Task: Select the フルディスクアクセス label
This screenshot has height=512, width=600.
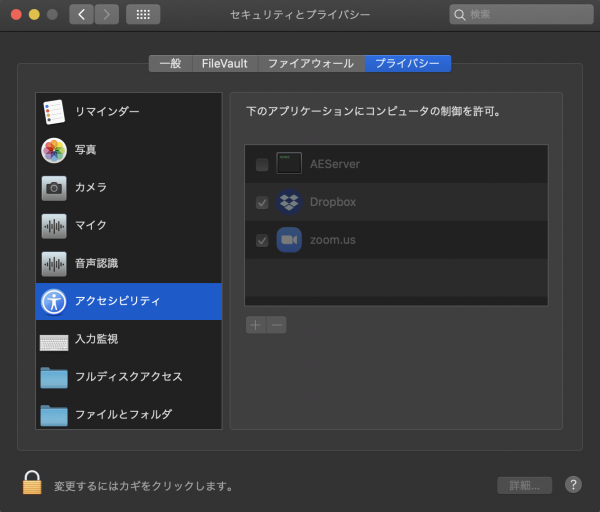Action: 129,377
